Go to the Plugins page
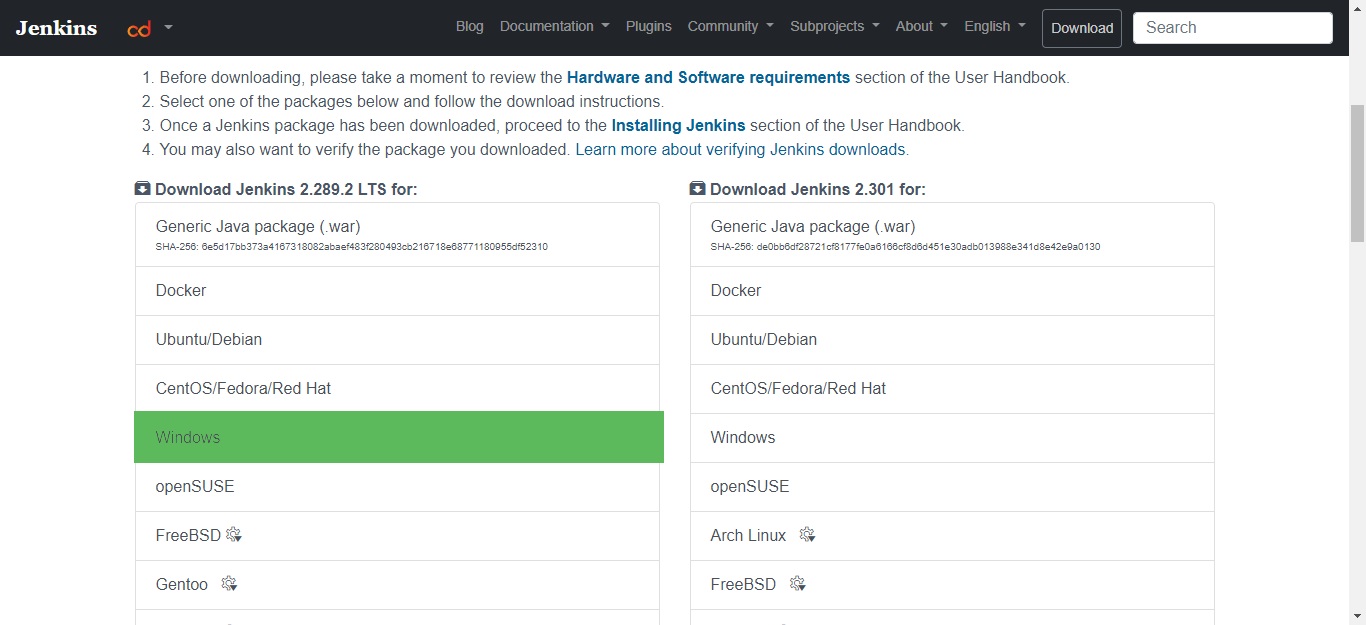The image size is (1366, 625). (649, 27)
